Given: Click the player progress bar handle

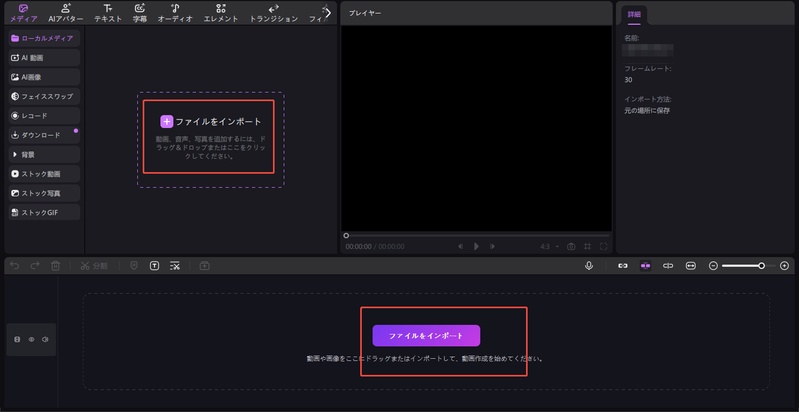Looking at the screenshot, I should 346,235.
